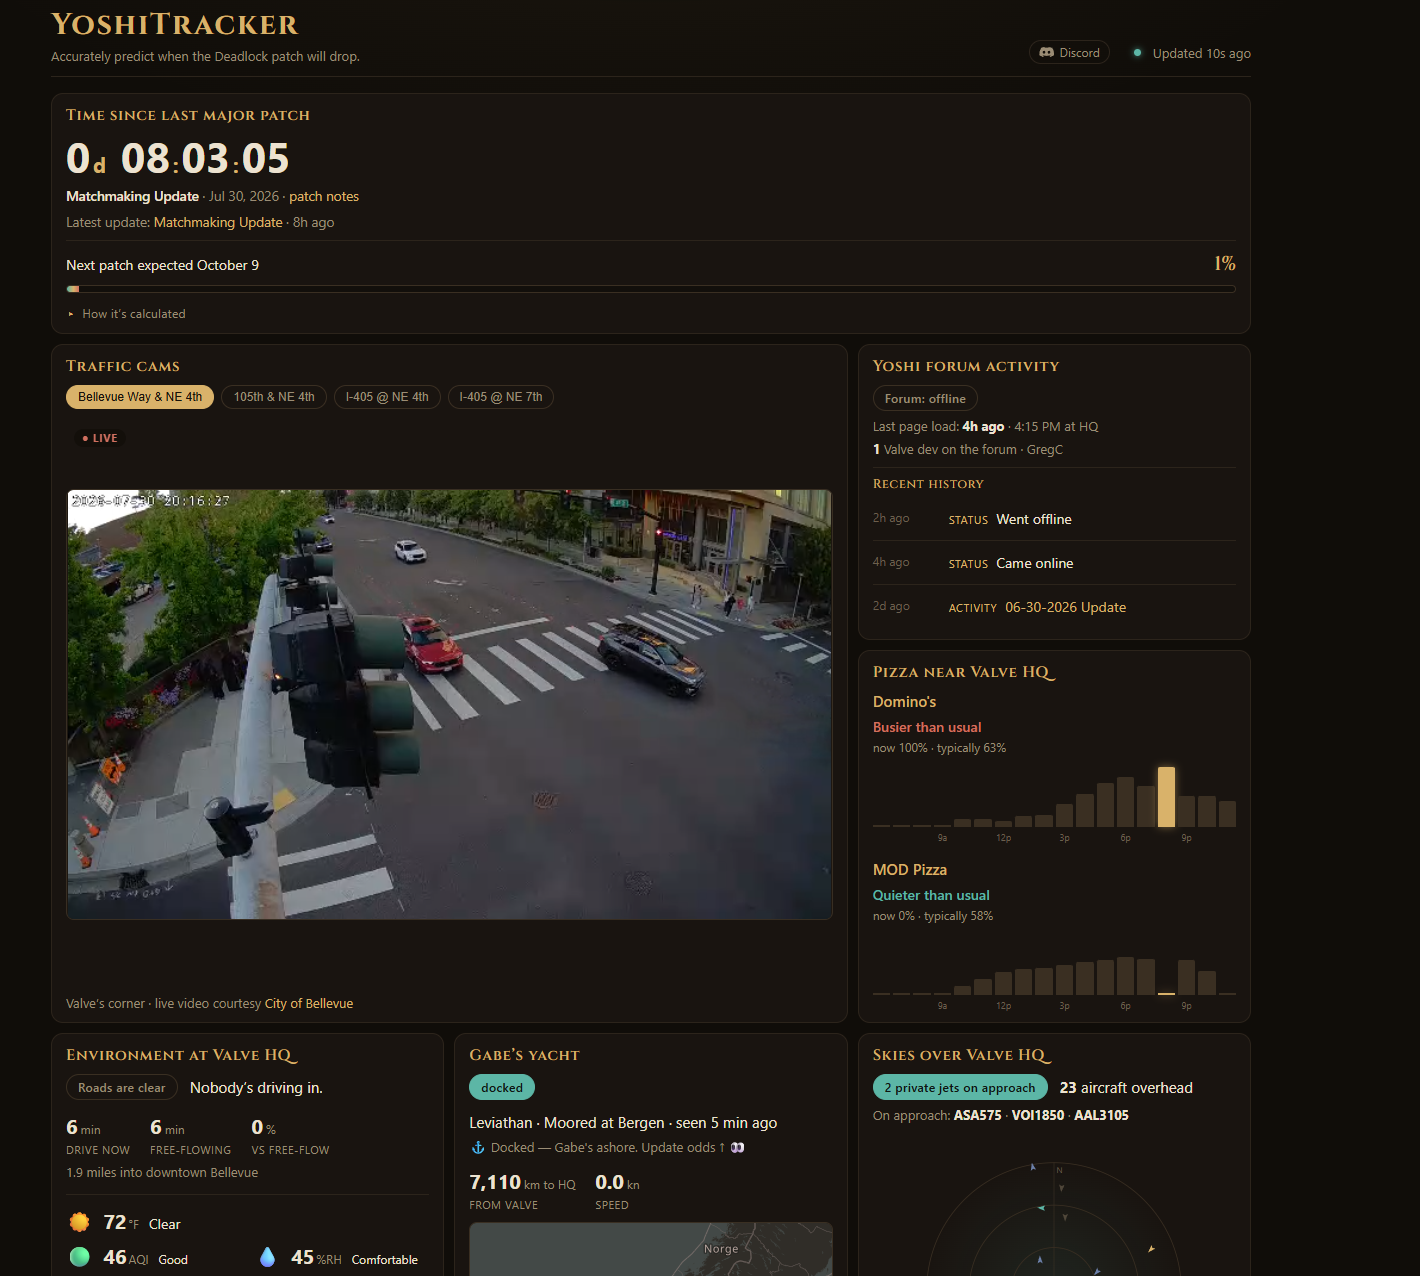Click the 1.9 miles into downtown Bellevue text
Viewport: 1420px width, 1276px height.
pos(162,1173)
